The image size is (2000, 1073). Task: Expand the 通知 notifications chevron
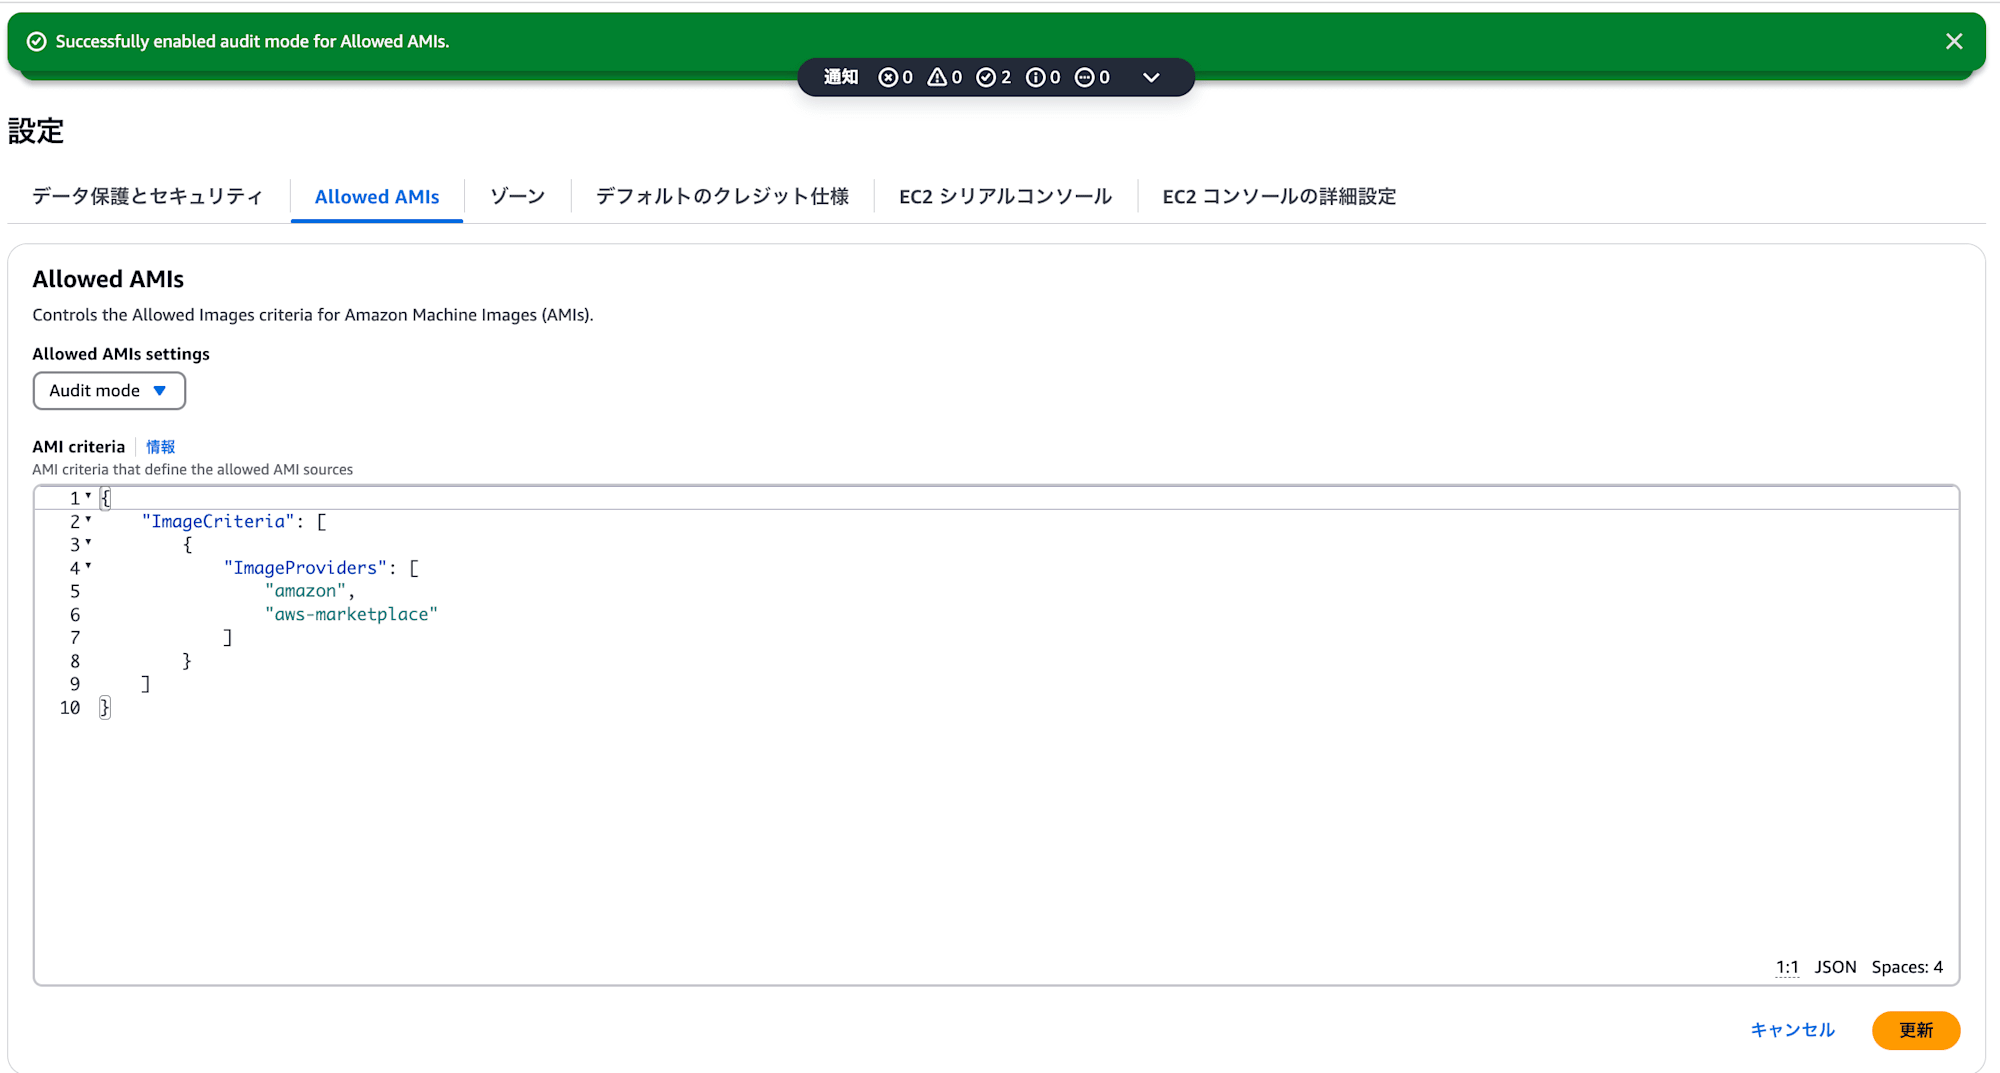tap(1151, 77)
